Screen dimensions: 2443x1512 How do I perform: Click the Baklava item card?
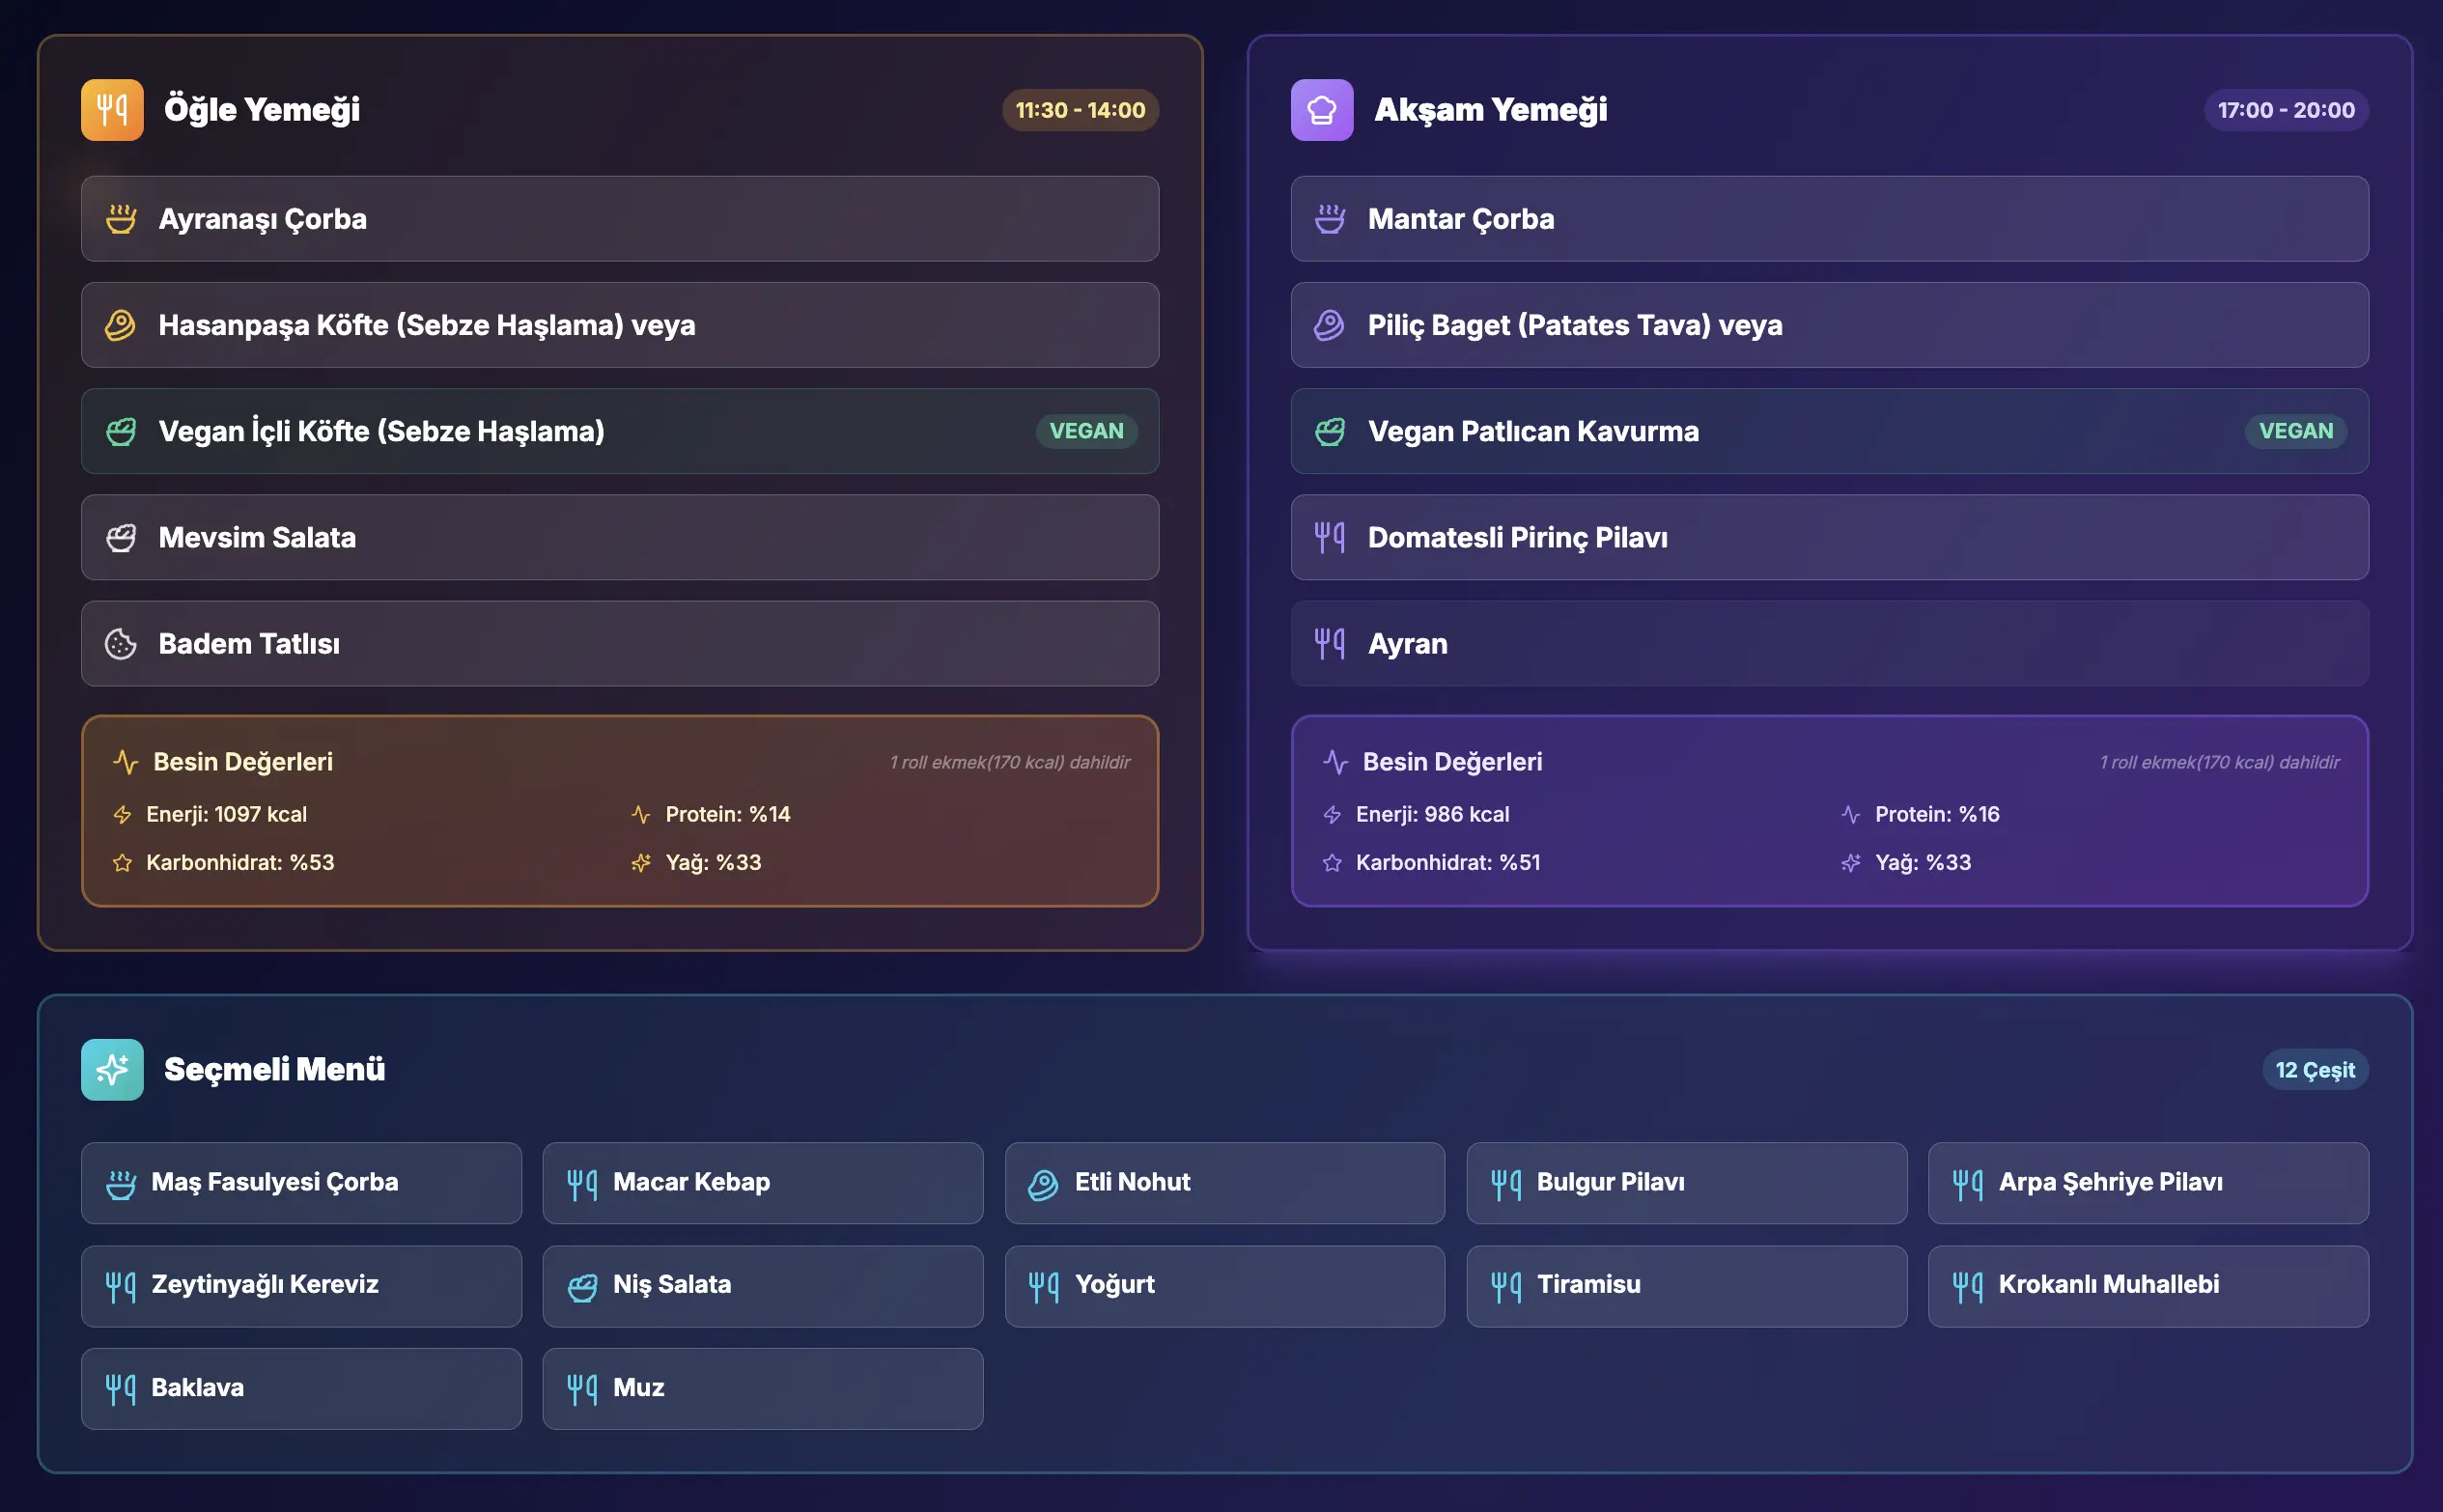301,1389
